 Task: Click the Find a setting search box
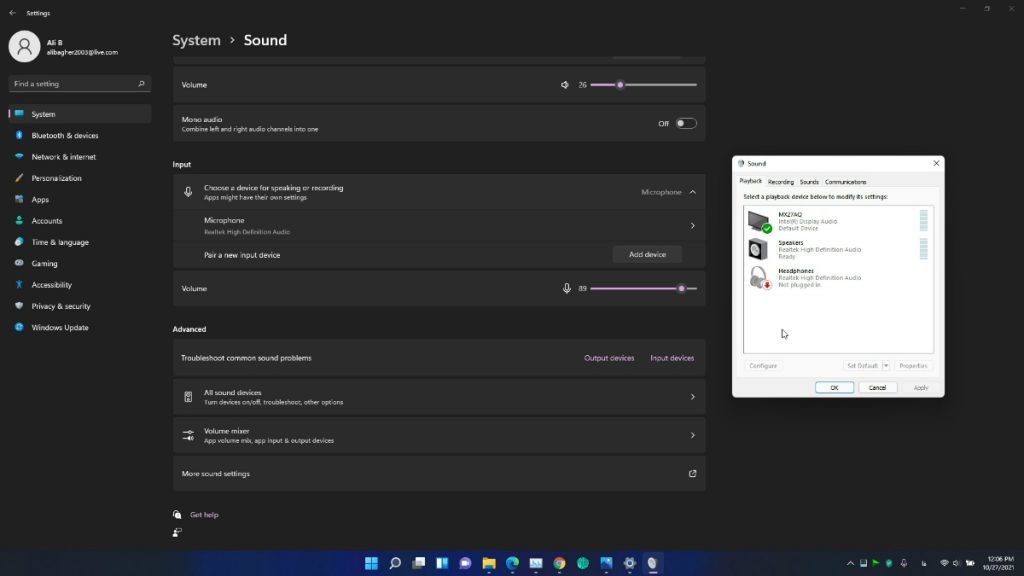(80, 84)
